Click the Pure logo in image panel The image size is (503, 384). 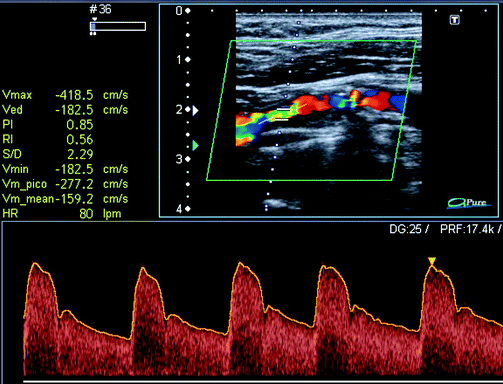[468, 203]
